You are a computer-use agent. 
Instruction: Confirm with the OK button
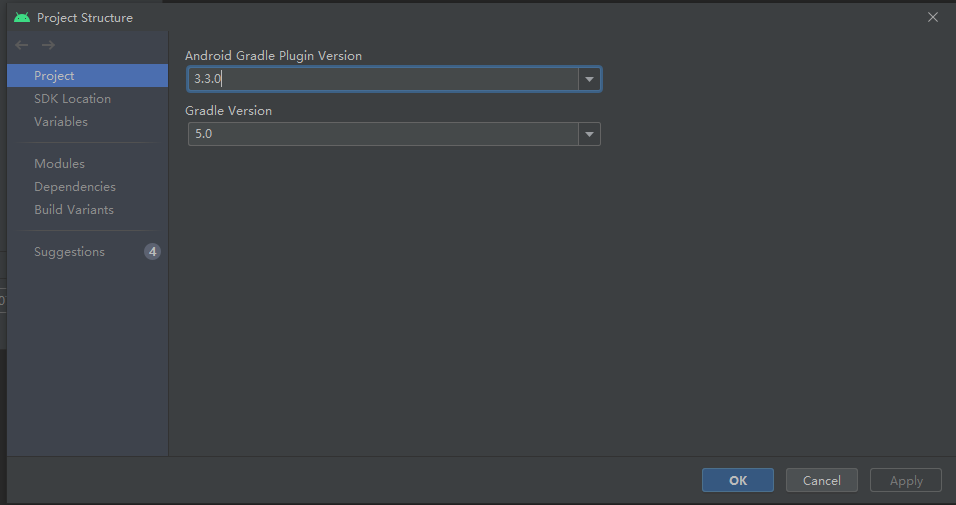(x=738, y=480)
